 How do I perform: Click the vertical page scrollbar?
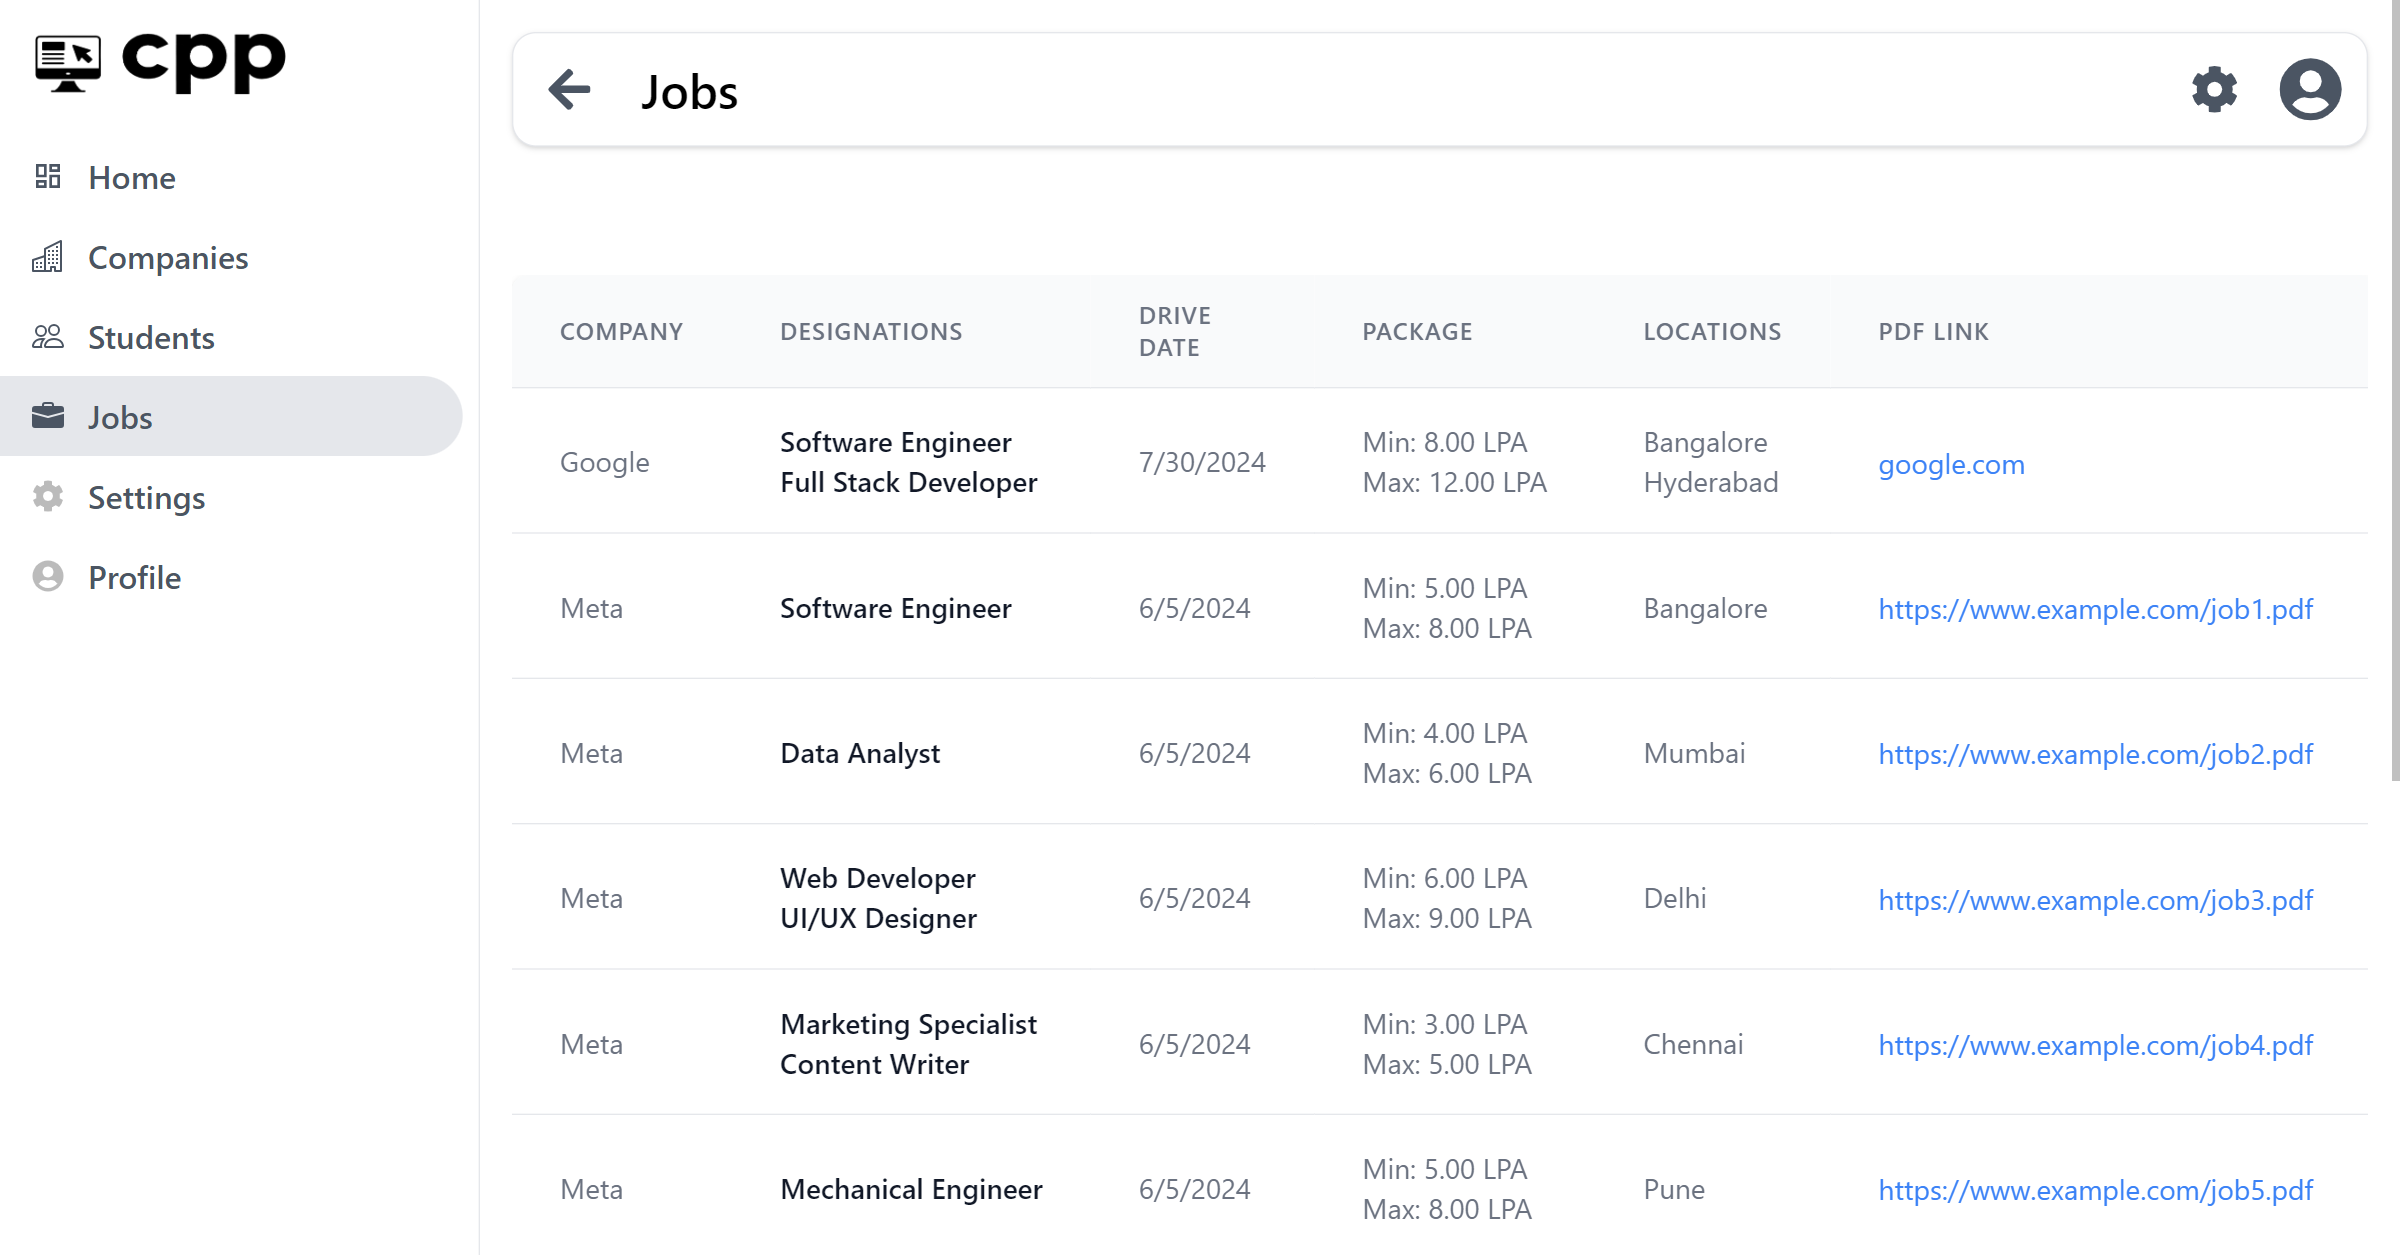(x=2394, y=390)
